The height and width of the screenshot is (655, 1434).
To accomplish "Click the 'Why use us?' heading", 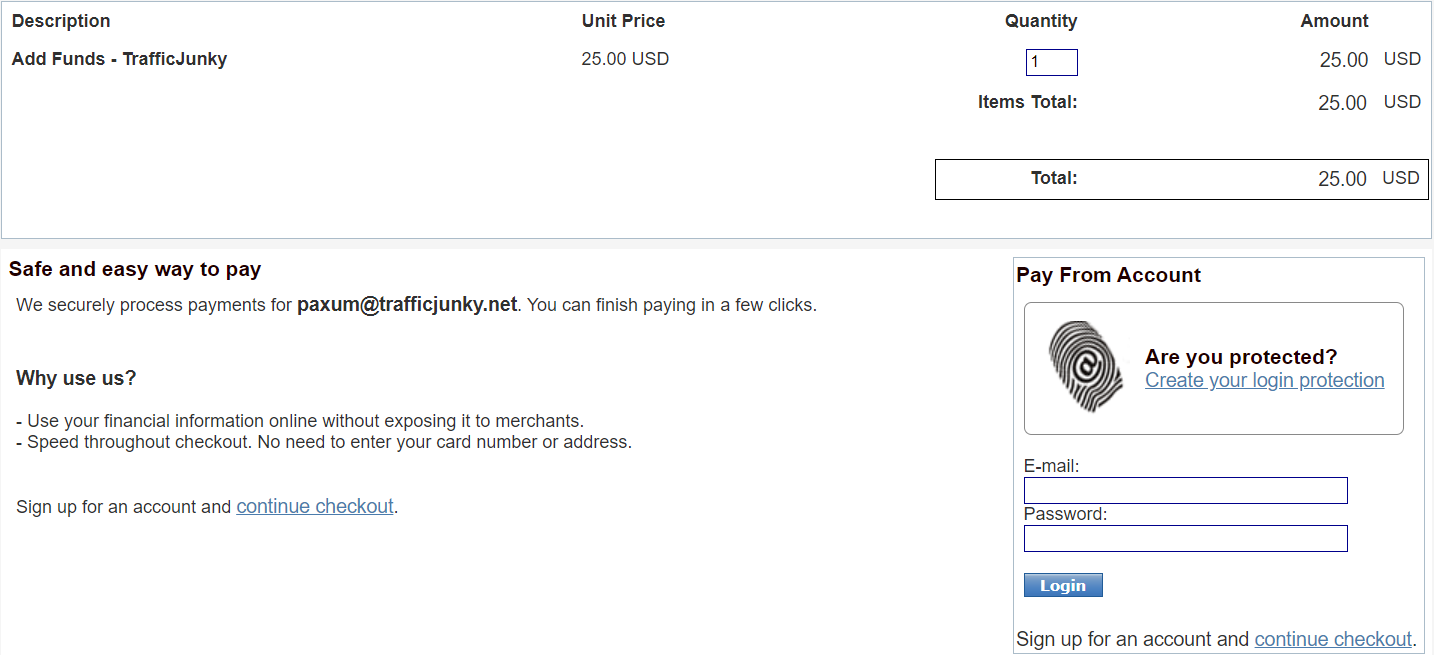I will tap(76, 378).
